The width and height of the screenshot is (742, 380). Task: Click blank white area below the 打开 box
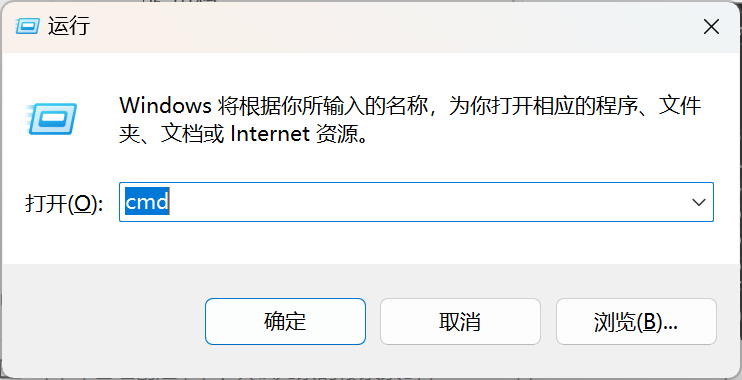[x=371, y=242]
